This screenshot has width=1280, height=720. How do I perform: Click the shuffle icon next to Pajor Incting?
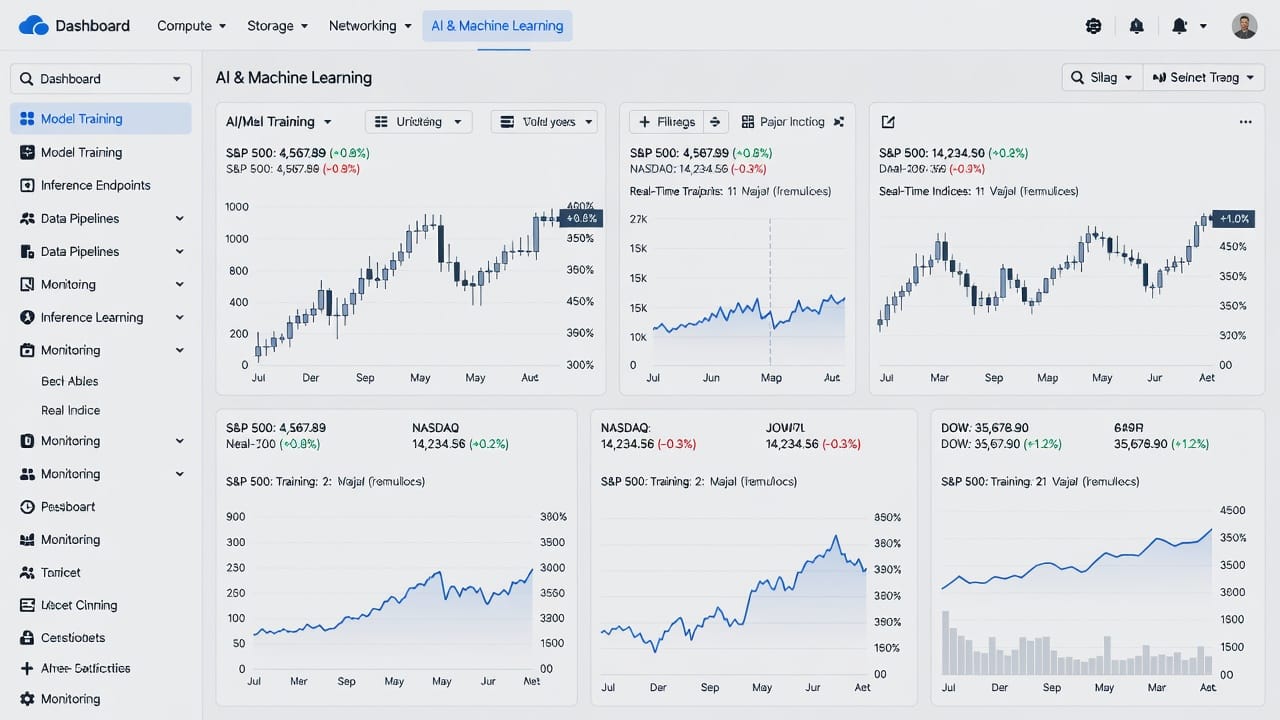tap(839, 122)
